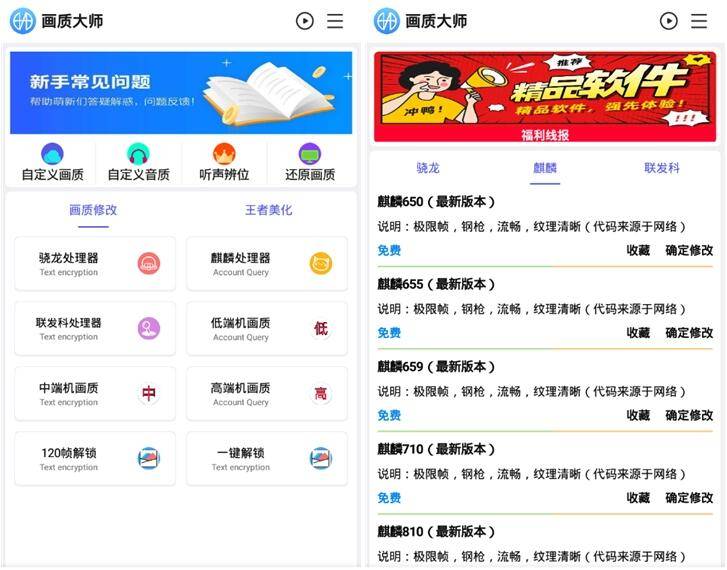This screenshot has width=727, height=570.
Task: Select the 麒麟710（最新版本）title
Action: click(436, 449)
